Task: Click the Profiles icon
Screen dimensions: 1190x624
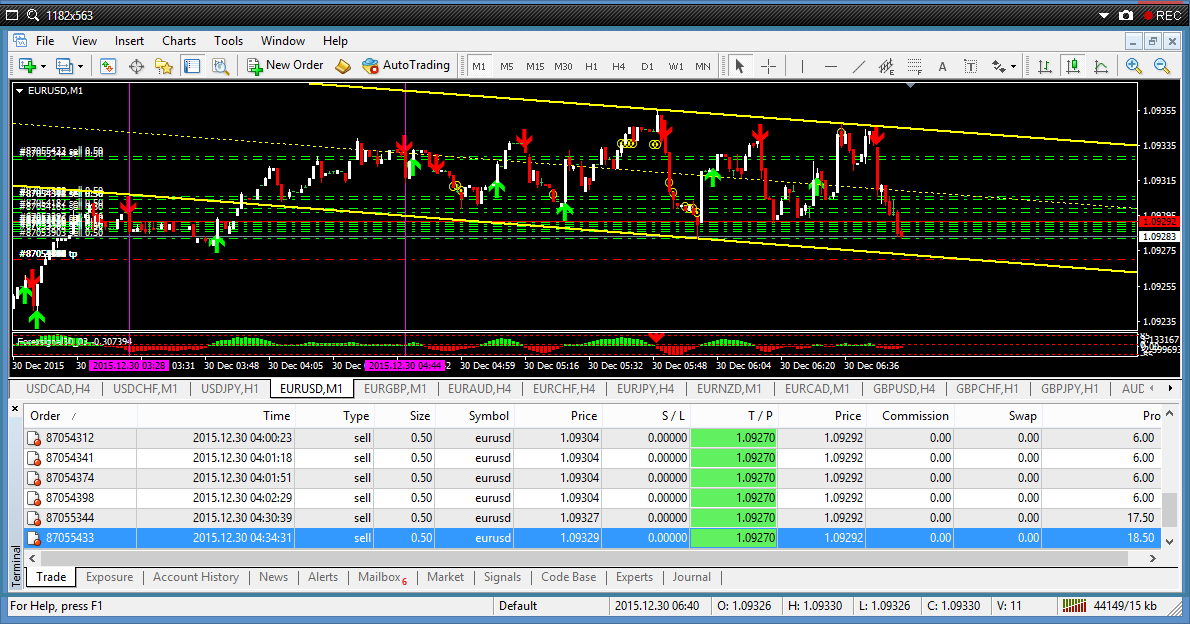Action: point(65,66)
